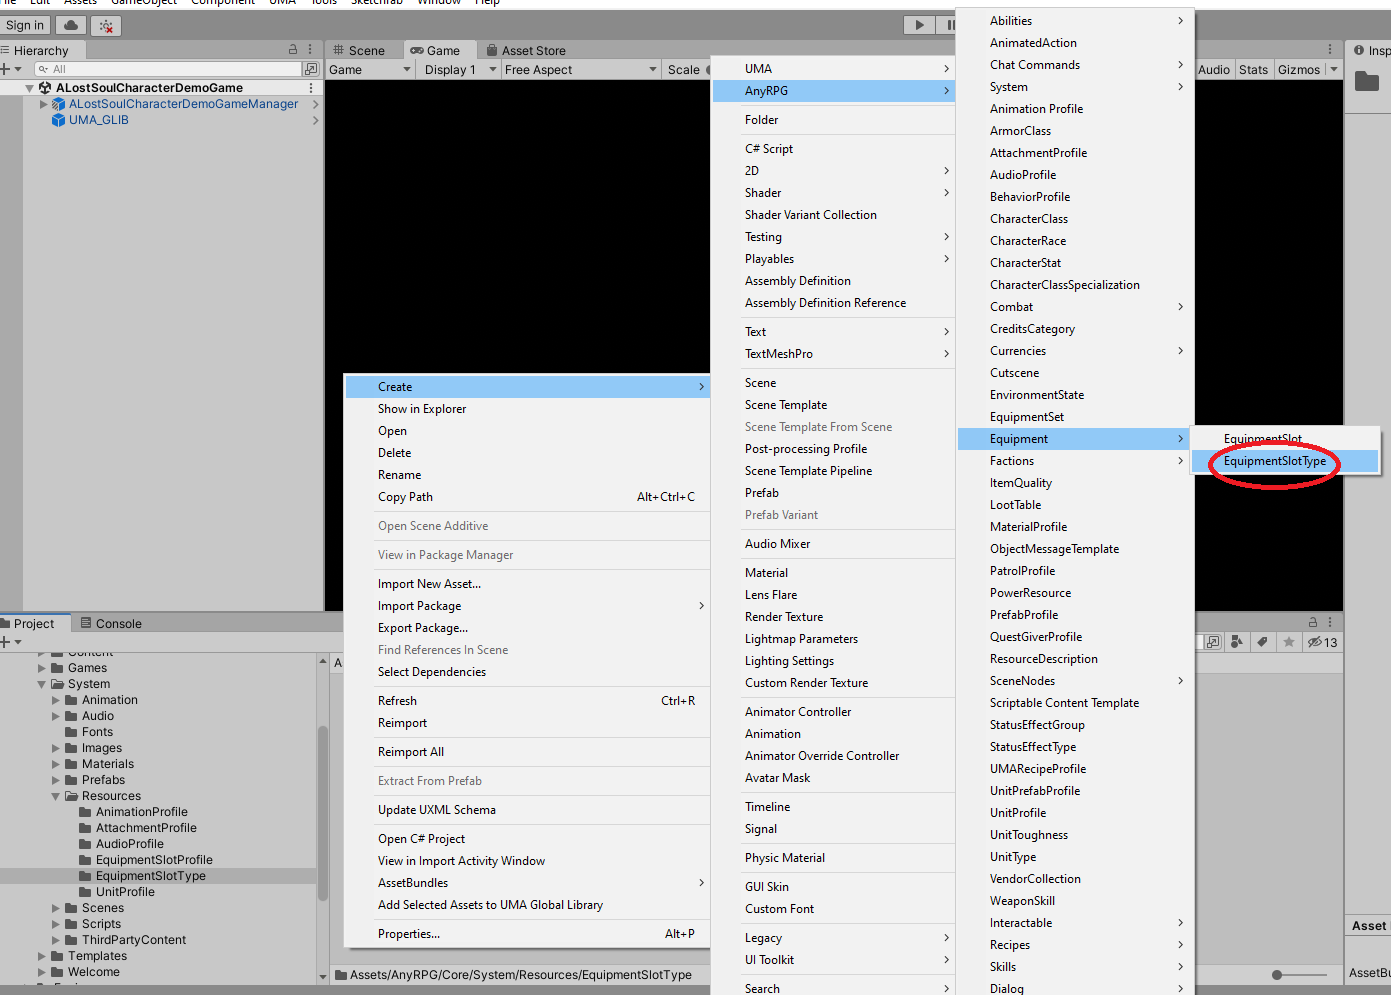Click Properties... in context menu
Image resolution: width=1391 pixels, height=995 pixels.
527,934
